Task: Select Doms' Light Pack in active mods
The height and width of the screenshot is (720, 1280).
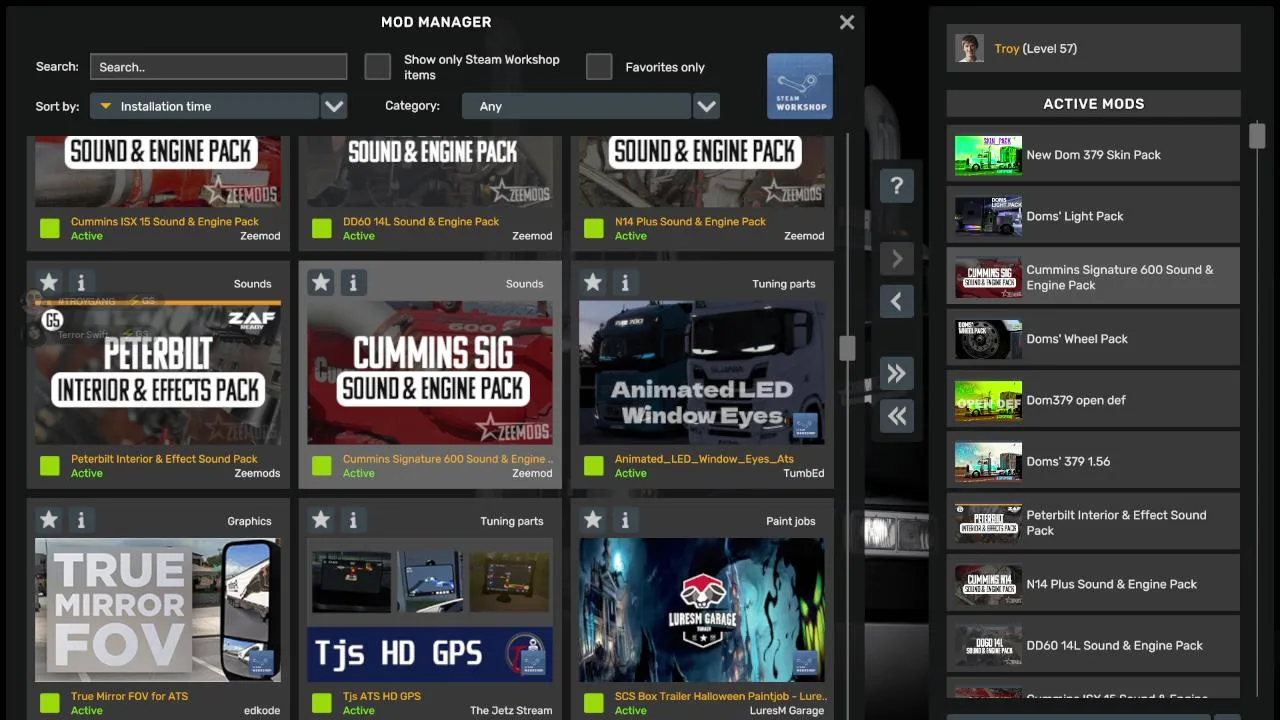Action: click(x=1093, y=216)
